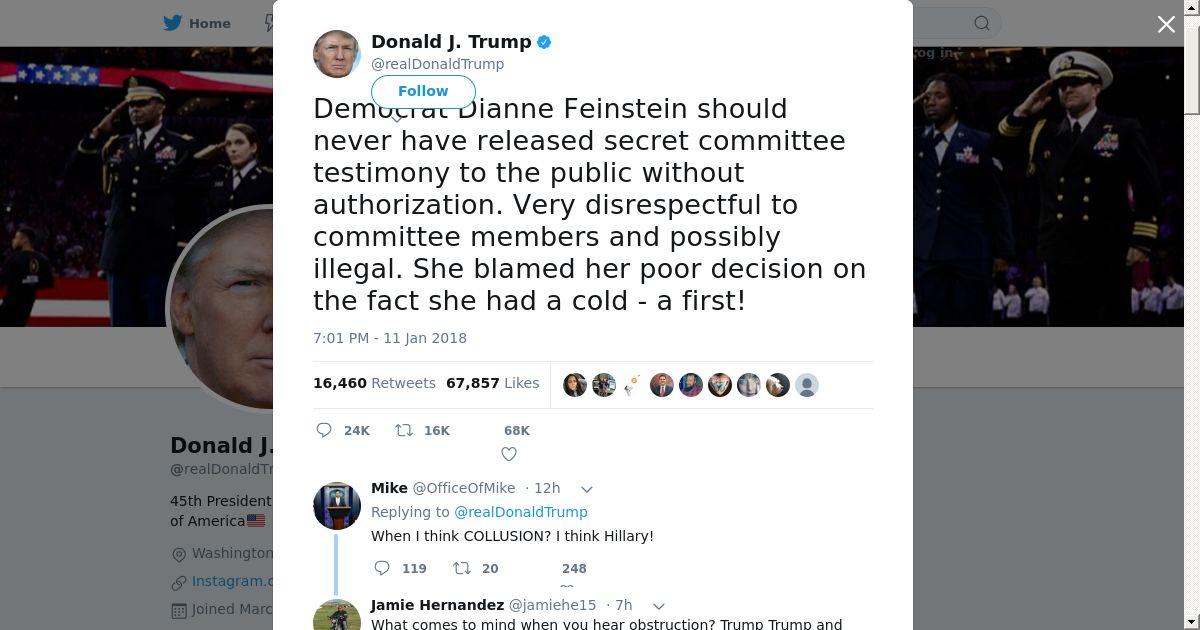Retweet Mike's reply with 20 retweets
The width and height of the screenshot is (1200, 630).
coord(462,568)
